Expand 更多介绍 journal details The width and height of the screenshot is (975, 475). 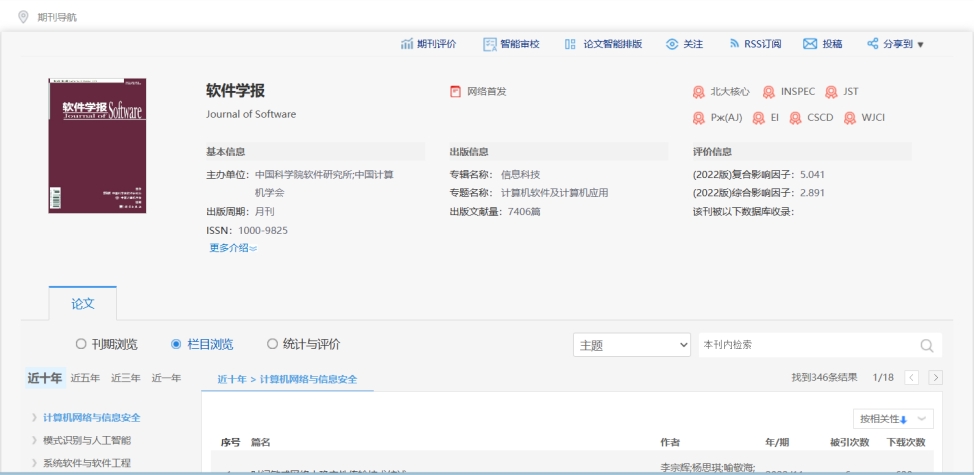(233, 248)
